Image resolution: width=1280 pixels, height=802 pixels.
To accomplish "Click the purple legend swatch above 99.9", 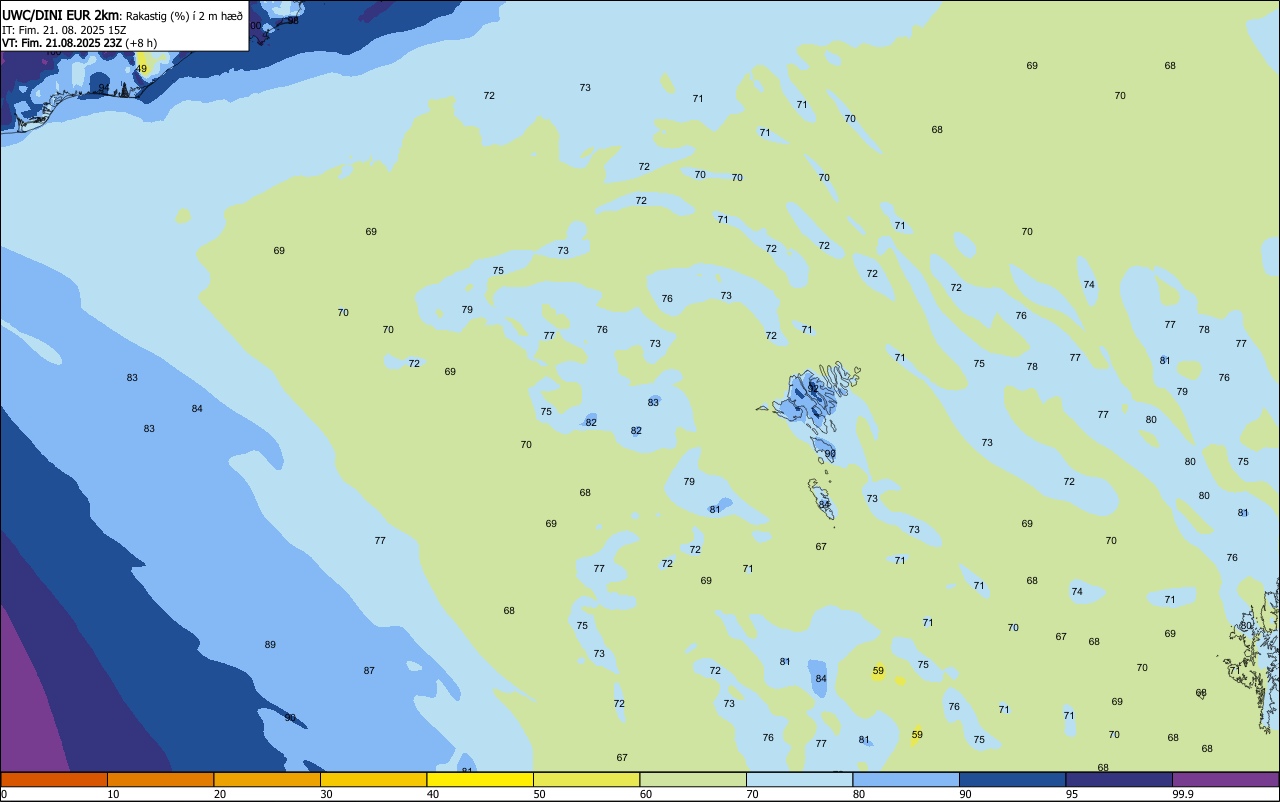I will [x=1225, y=779].
